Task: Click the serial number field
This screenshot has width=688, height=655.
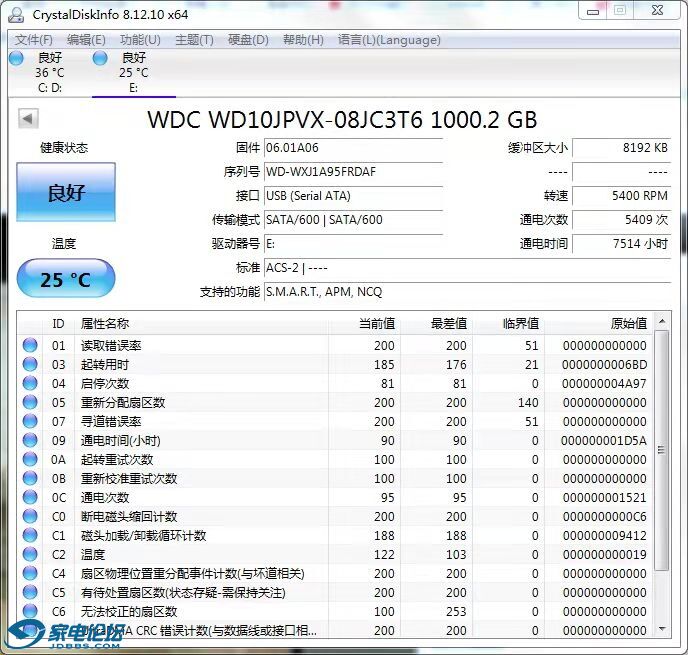Action: click(x=352, y=172)
